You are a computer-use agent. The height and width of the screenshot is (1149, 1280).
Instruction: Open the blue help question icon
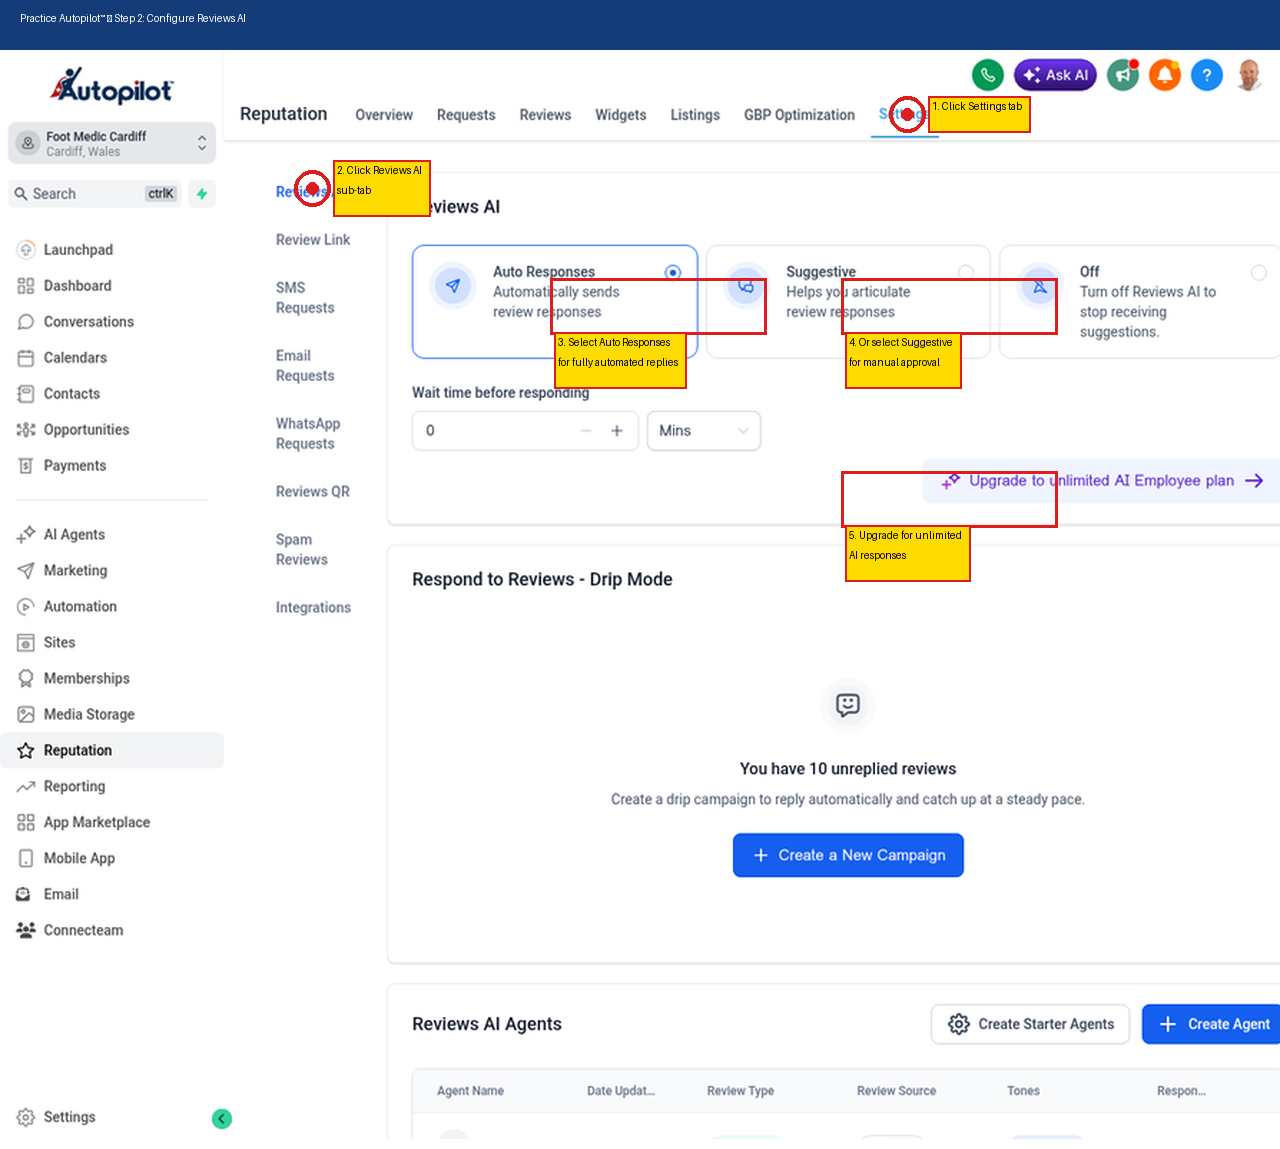pos(1207,75)
